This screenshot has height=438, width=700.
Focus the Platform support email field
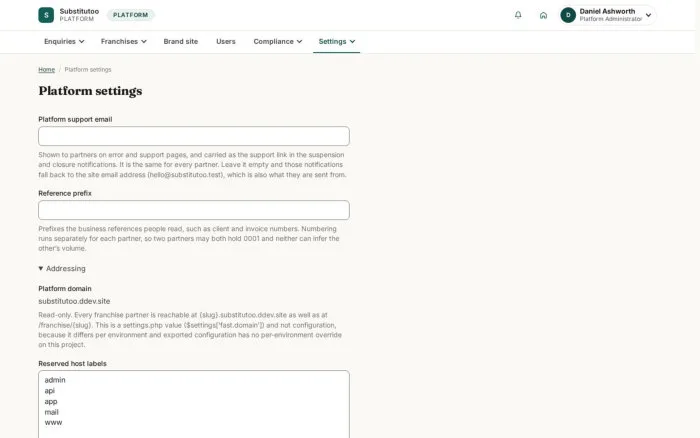click(194, 136)
